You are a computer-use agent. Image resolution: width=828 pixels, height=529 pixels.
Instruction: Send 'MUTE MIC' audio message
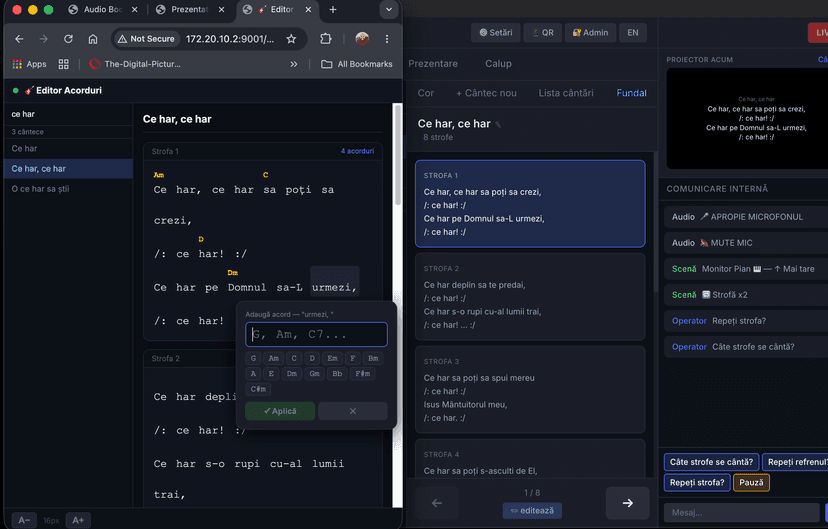[x=746, y=243]
